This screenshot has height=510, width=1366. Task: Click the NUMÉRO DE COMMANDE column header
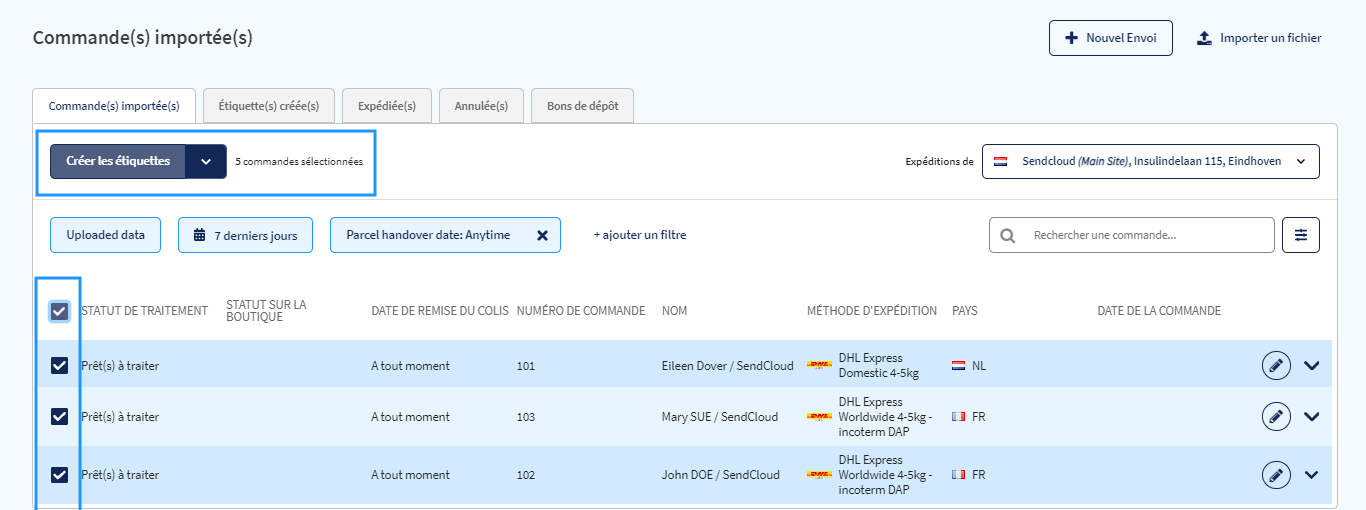tap(581, 311)
